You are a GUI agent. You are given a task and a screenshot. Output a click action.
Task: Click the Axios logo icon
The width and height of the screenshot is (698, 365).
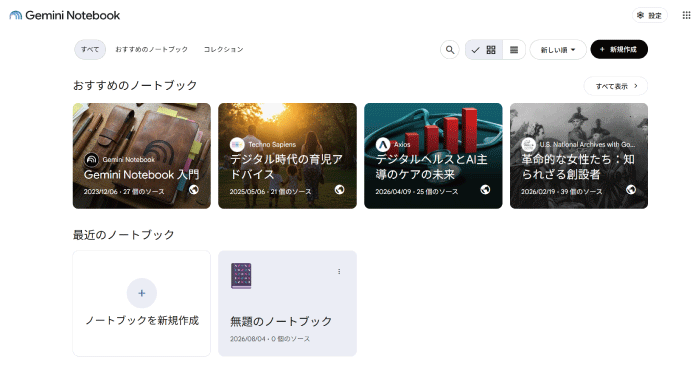pos(383,144)
